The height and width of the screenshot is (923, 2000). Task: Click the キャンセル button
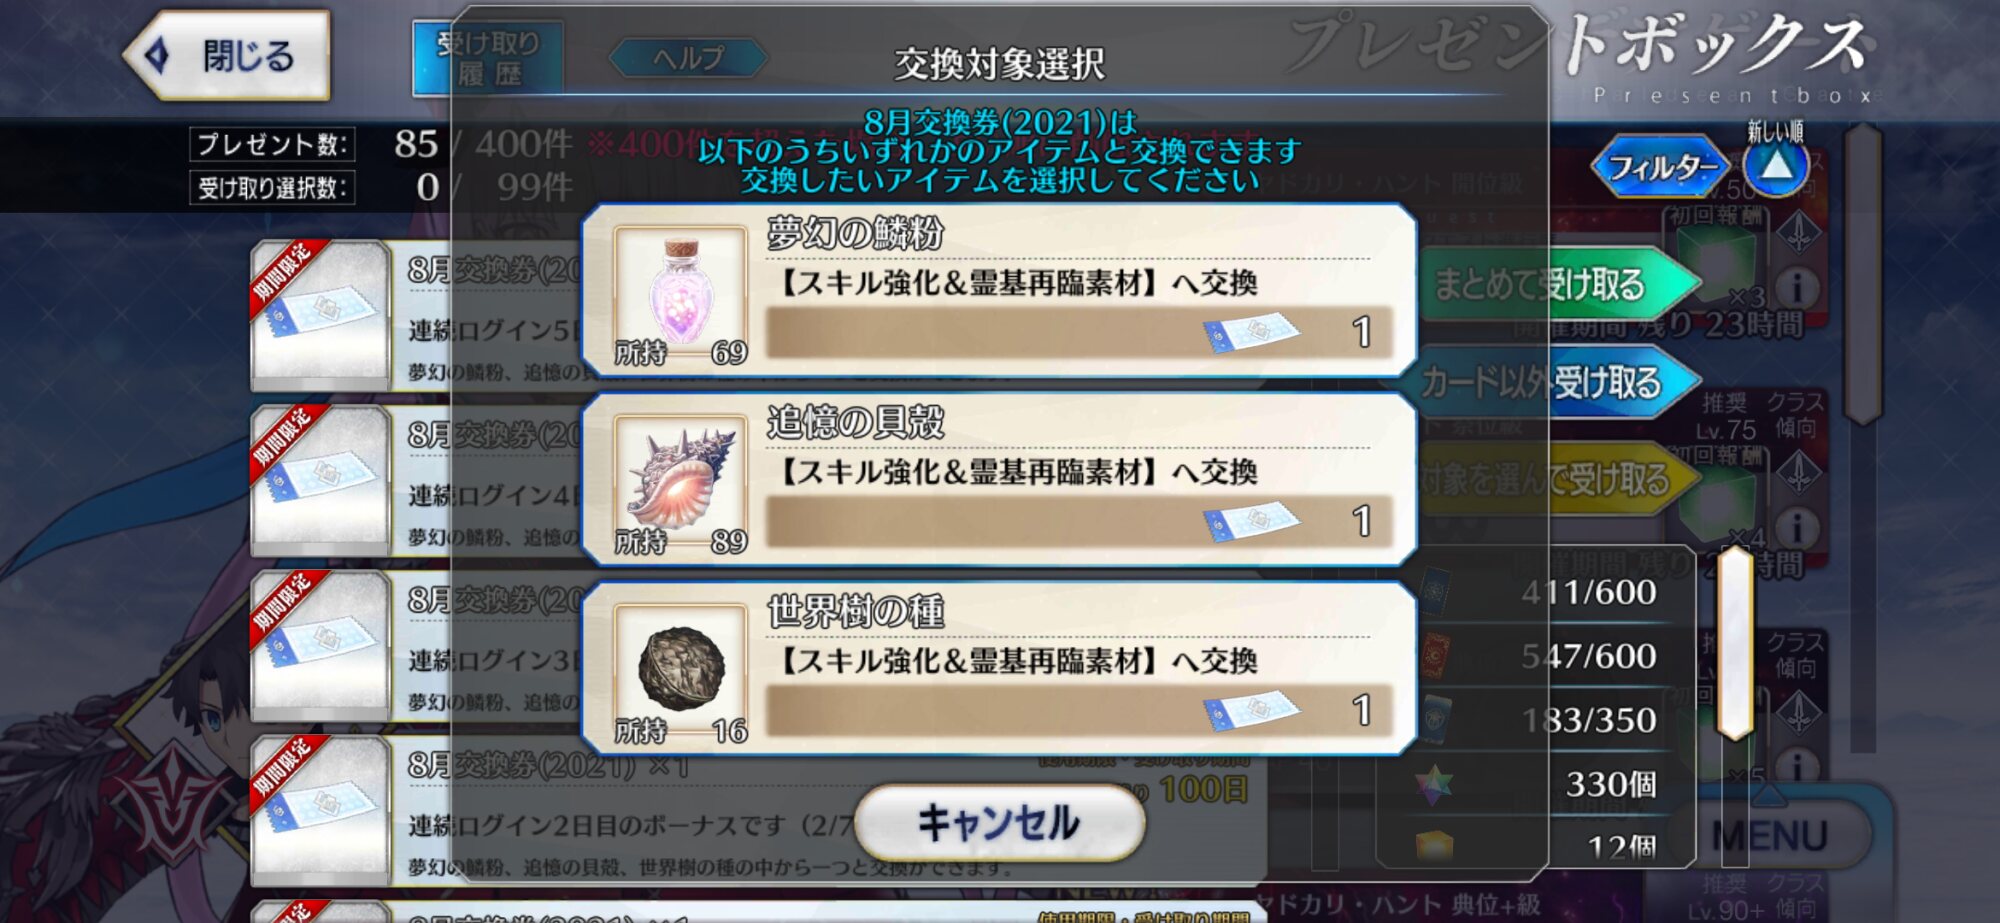(x=999, y=822)
